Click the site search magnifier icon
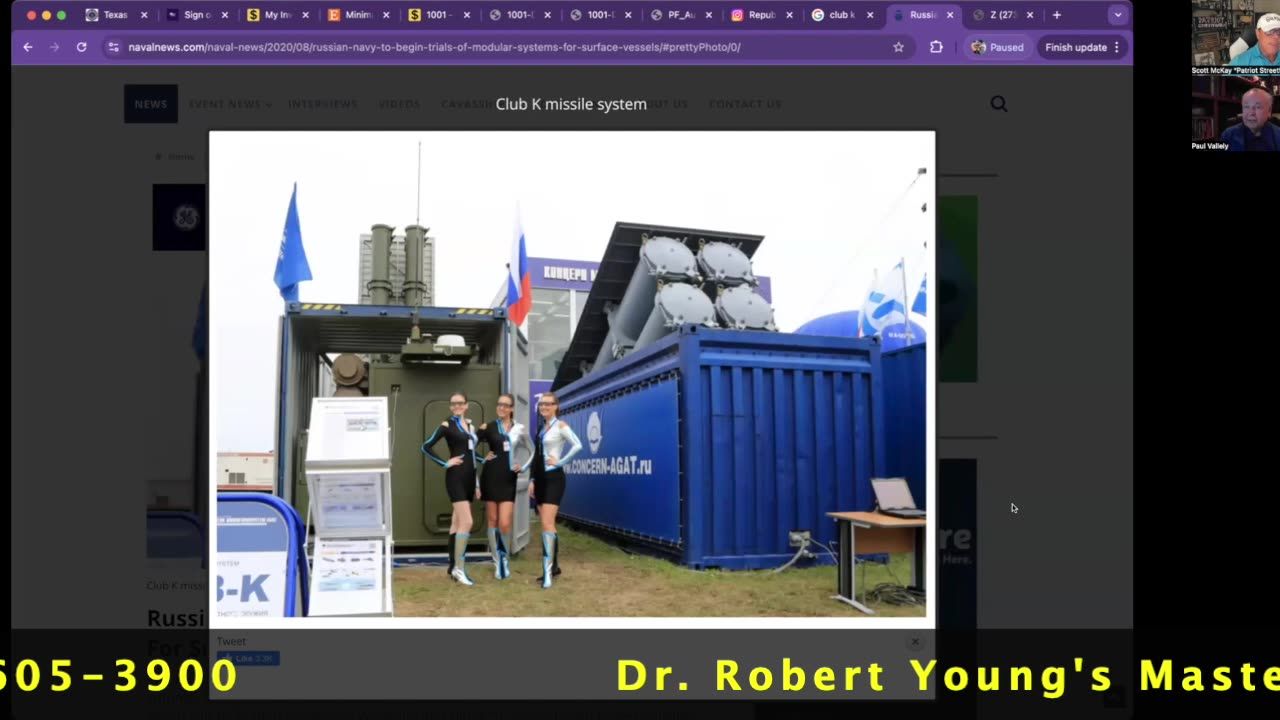This screenshot has width=1280, height=720. coord(998,104)
